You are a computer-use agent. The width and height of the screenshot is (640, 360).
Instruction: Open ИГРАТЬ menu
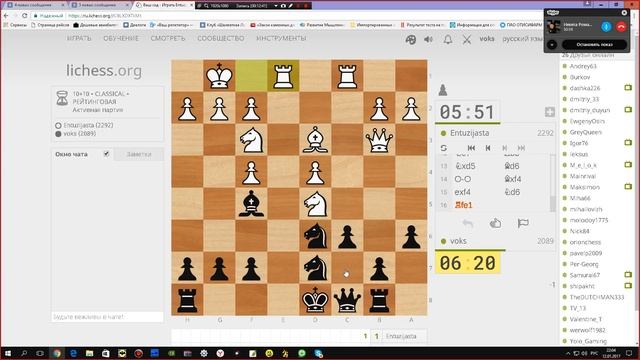point(79,38)
